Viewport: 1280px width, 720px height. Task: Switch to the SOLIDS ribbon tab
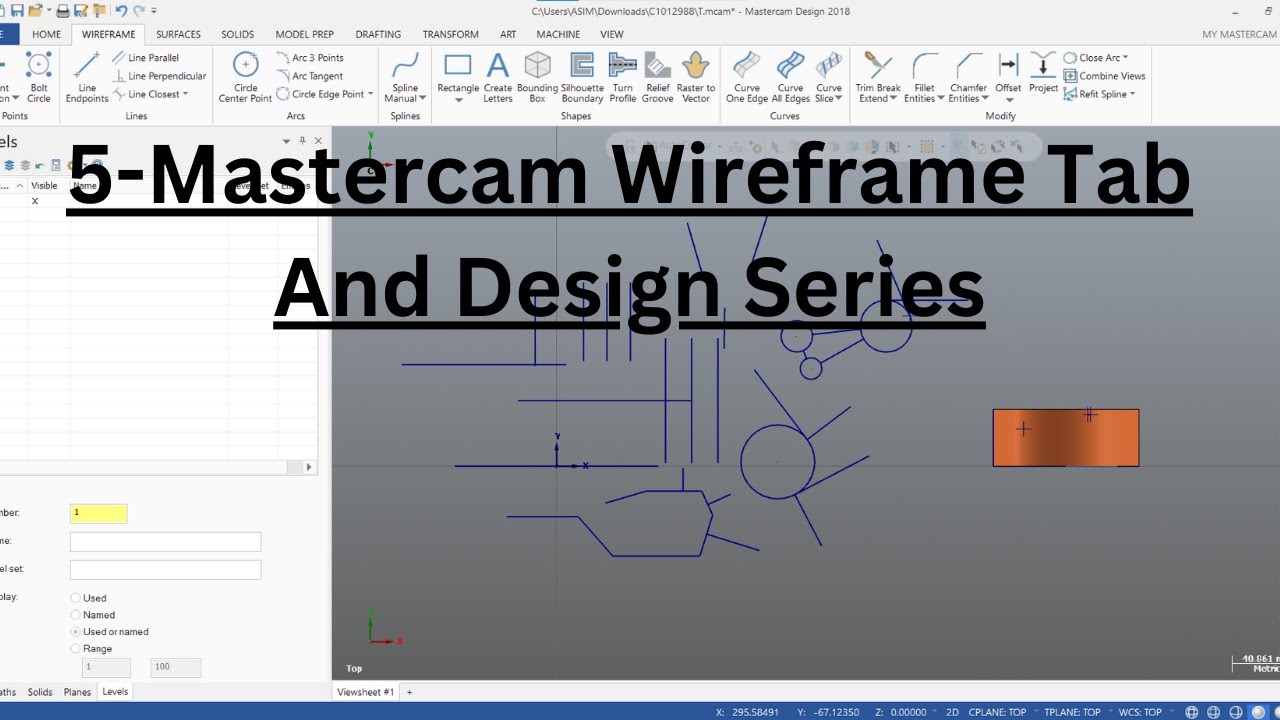(x=238, y=34)
